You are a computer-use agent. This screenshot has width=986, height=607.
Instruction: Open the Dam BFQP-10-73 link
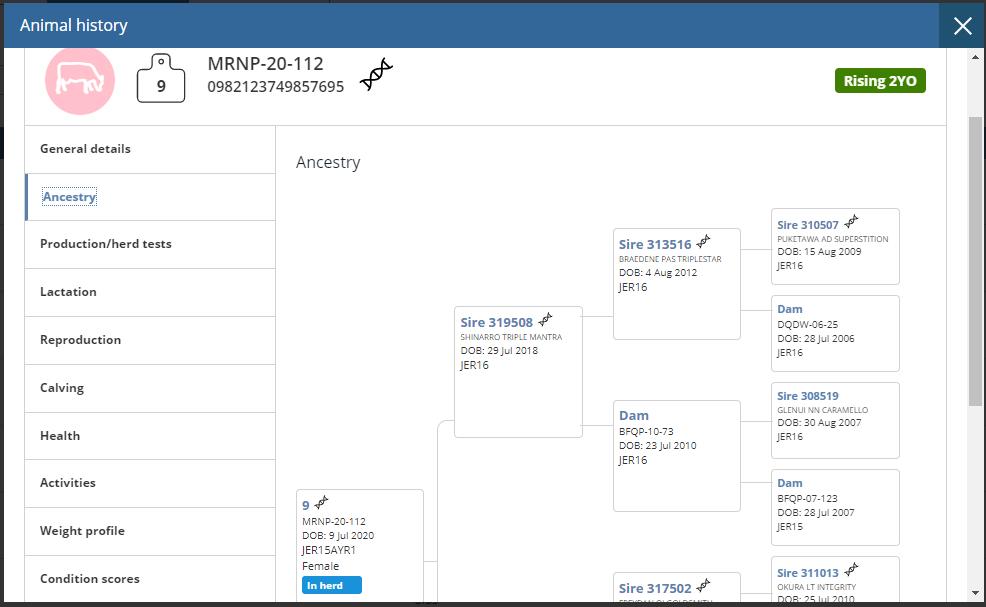[634, 415]
